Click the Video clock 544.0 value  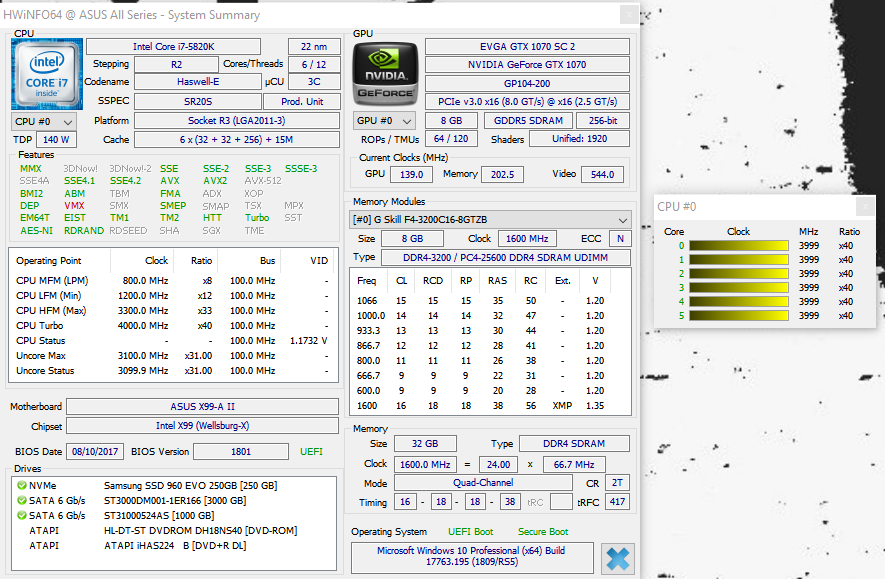coord(602,174)
